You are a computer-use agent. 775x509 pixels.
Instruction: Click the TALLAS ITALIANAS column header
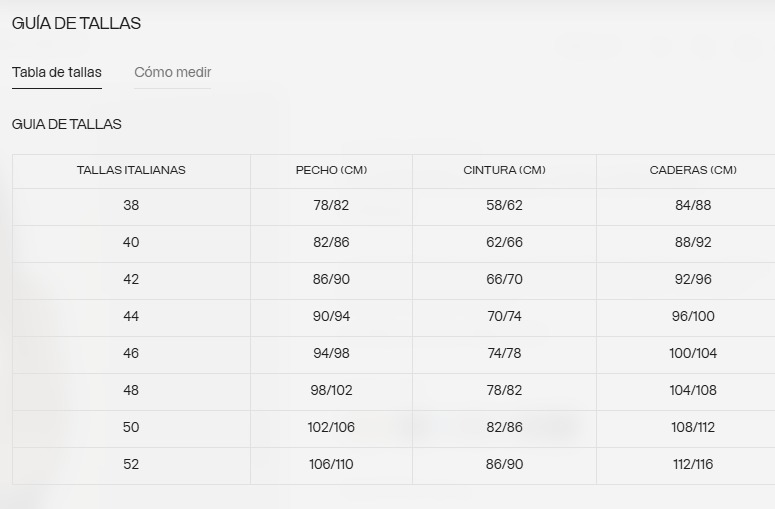pos(131,170)
